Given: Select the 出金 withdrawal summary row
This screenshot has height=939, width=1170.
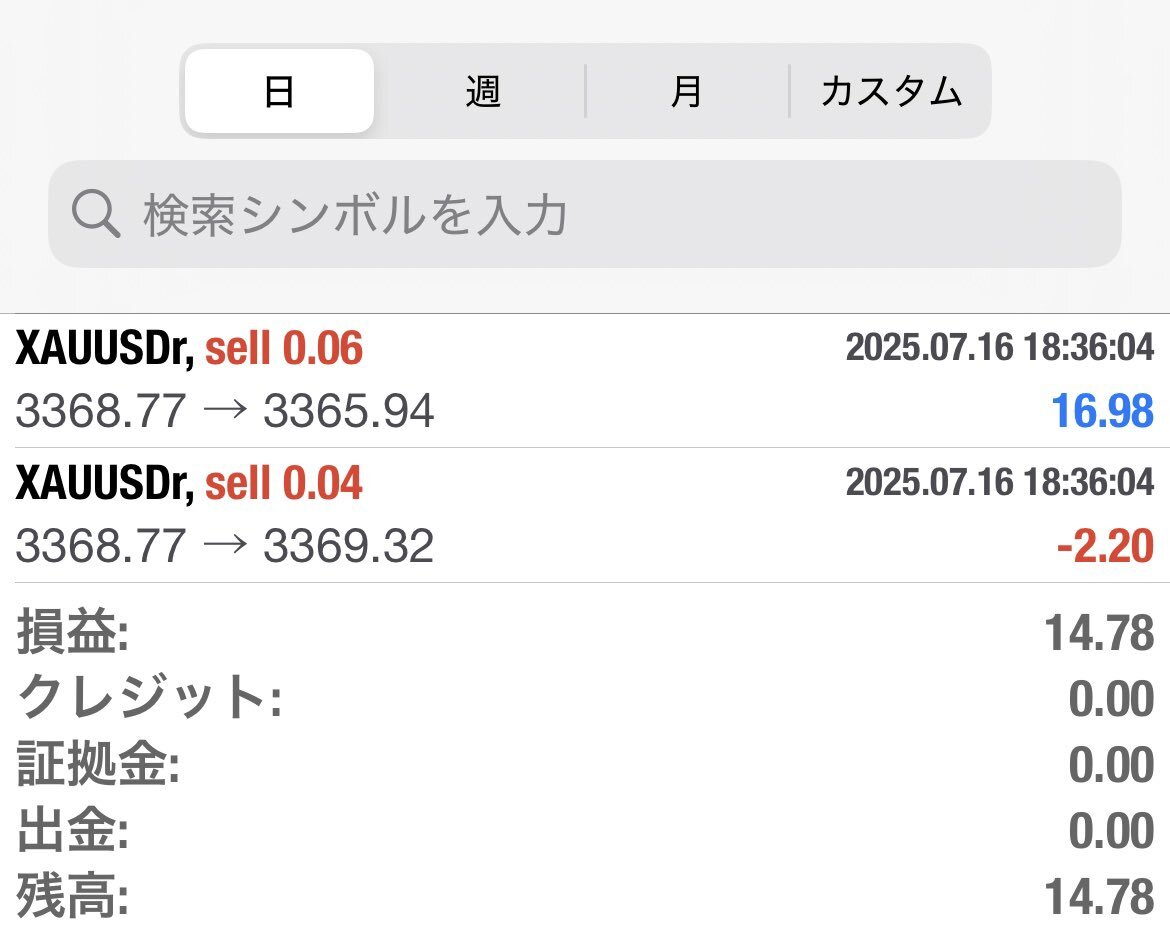Looking at the screenshot, I should point(585,830).
